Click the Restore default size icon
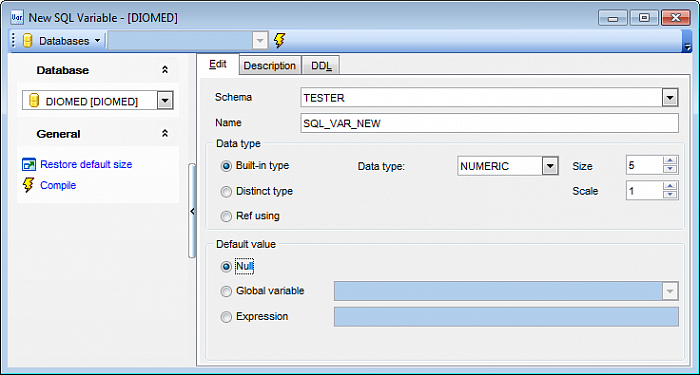Screen dimensions: 700x375 click(28, 165)
